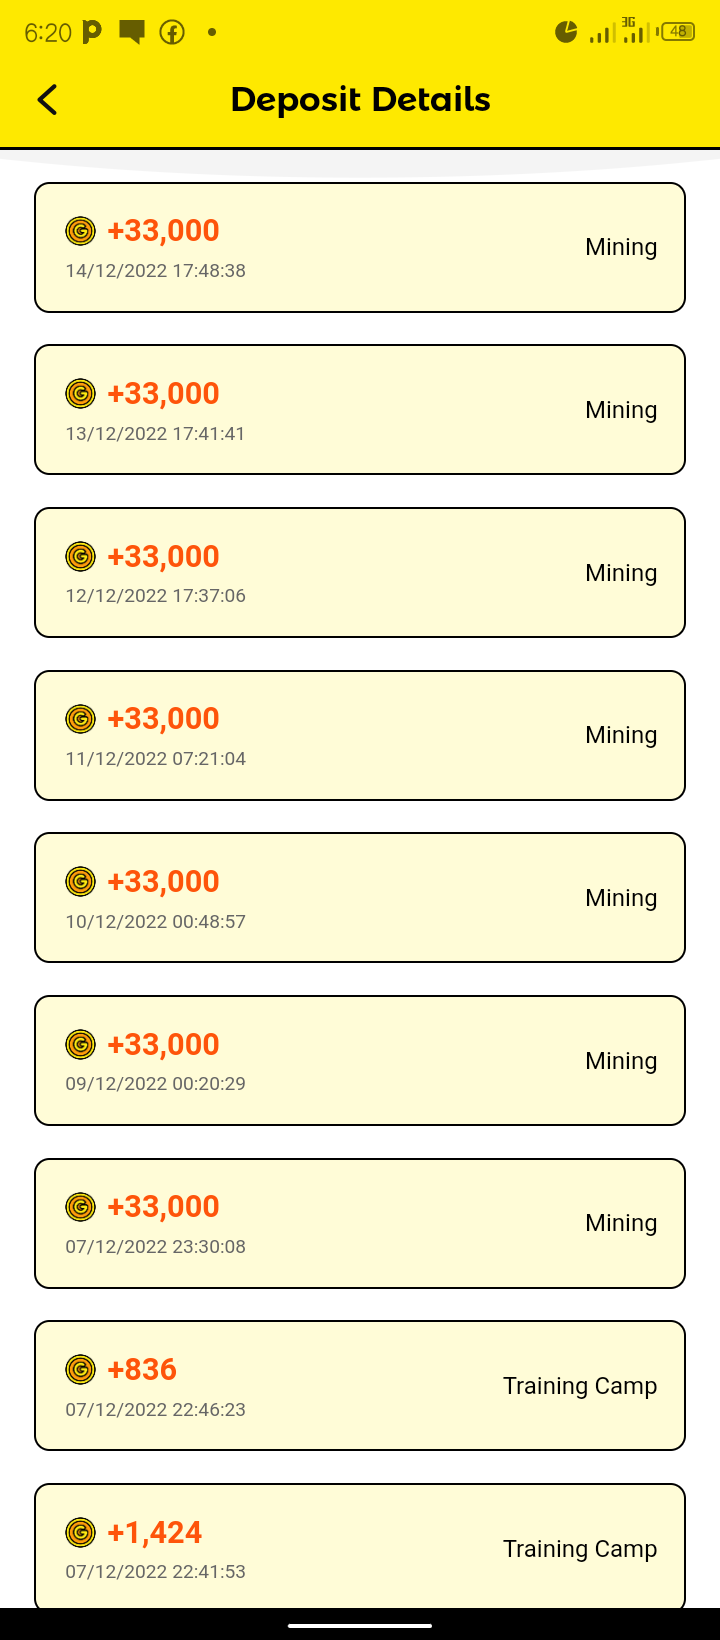This screenshot has width=720, height=1640.
Task: Click the Training Camp label on +836 entry
Action: (579, 1386)
